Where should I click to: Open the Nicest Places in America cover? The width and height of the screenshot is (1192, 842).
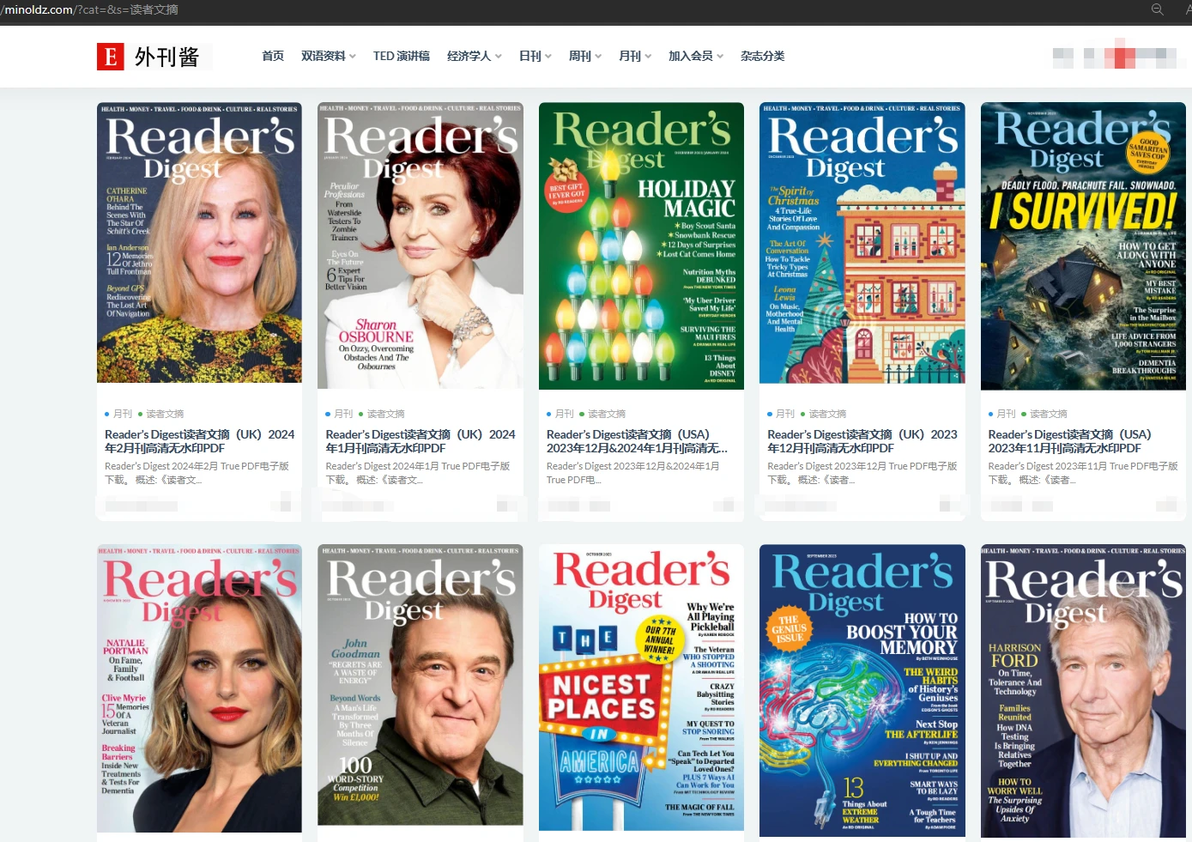(x=642, y=688)
